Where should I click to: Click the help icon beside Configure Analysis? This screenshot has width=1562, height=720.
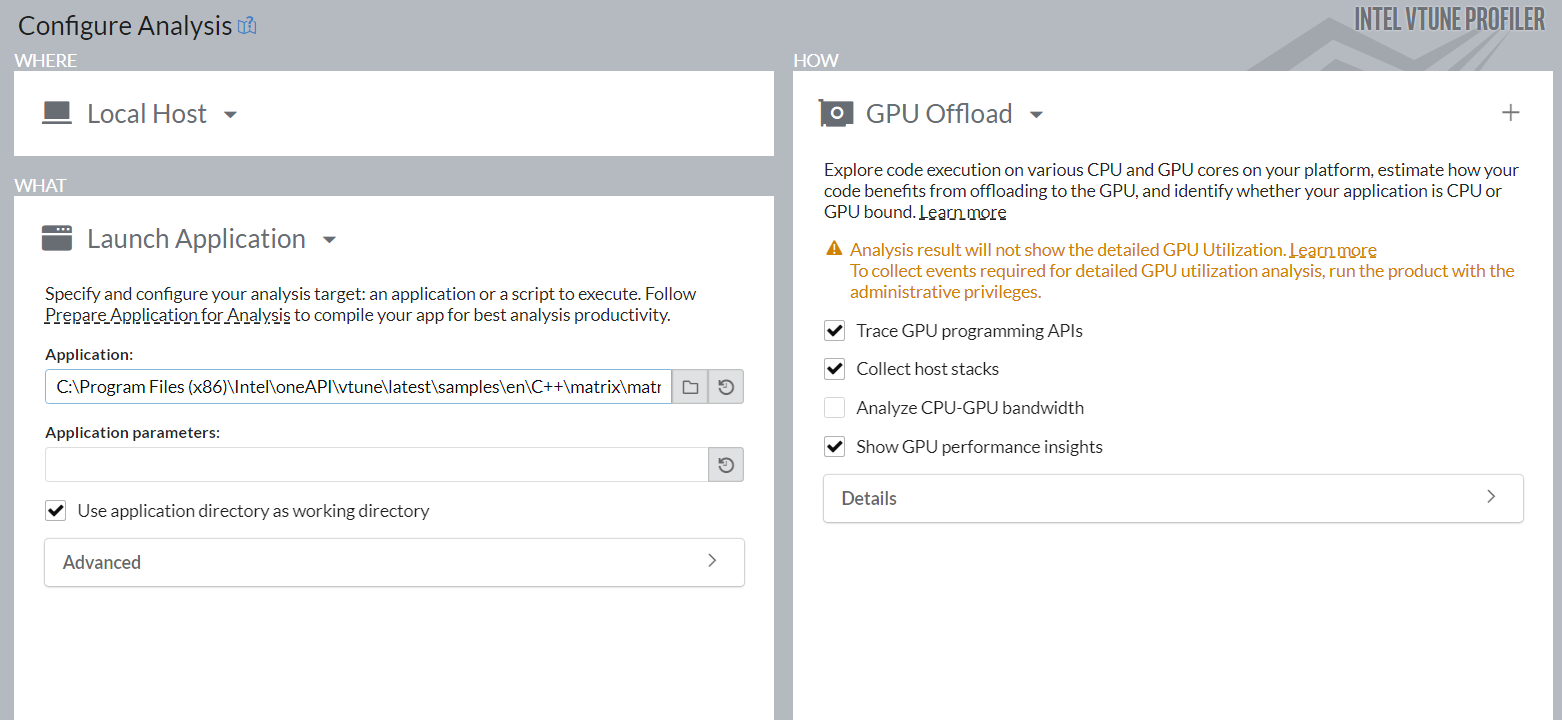pyautogui.click(x=247, y=26)
